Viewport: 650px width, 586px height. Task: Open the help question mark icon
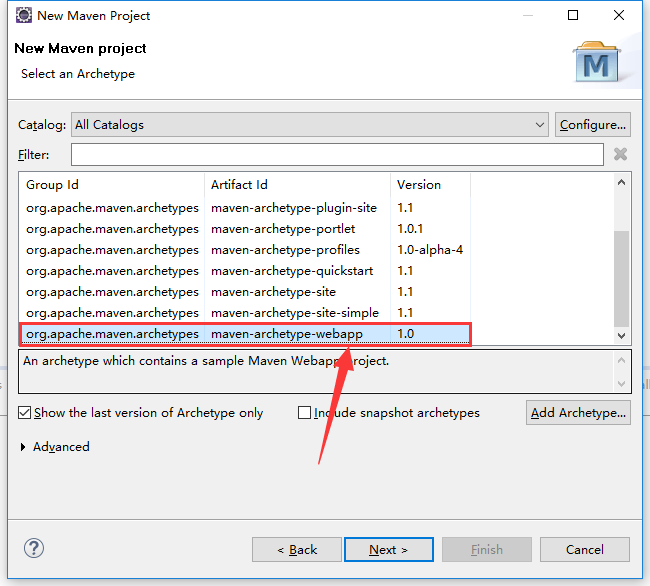34,549
